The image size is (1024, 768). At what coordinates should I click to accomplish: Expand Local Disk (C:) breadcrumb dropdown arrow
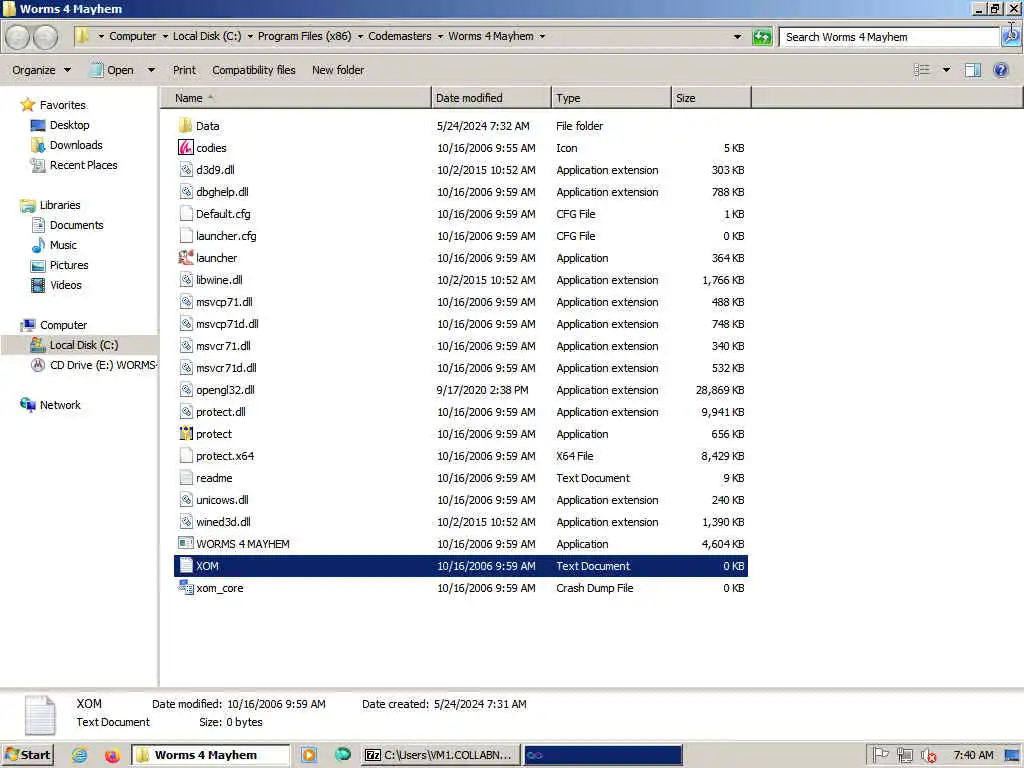[x=249, y=37]
